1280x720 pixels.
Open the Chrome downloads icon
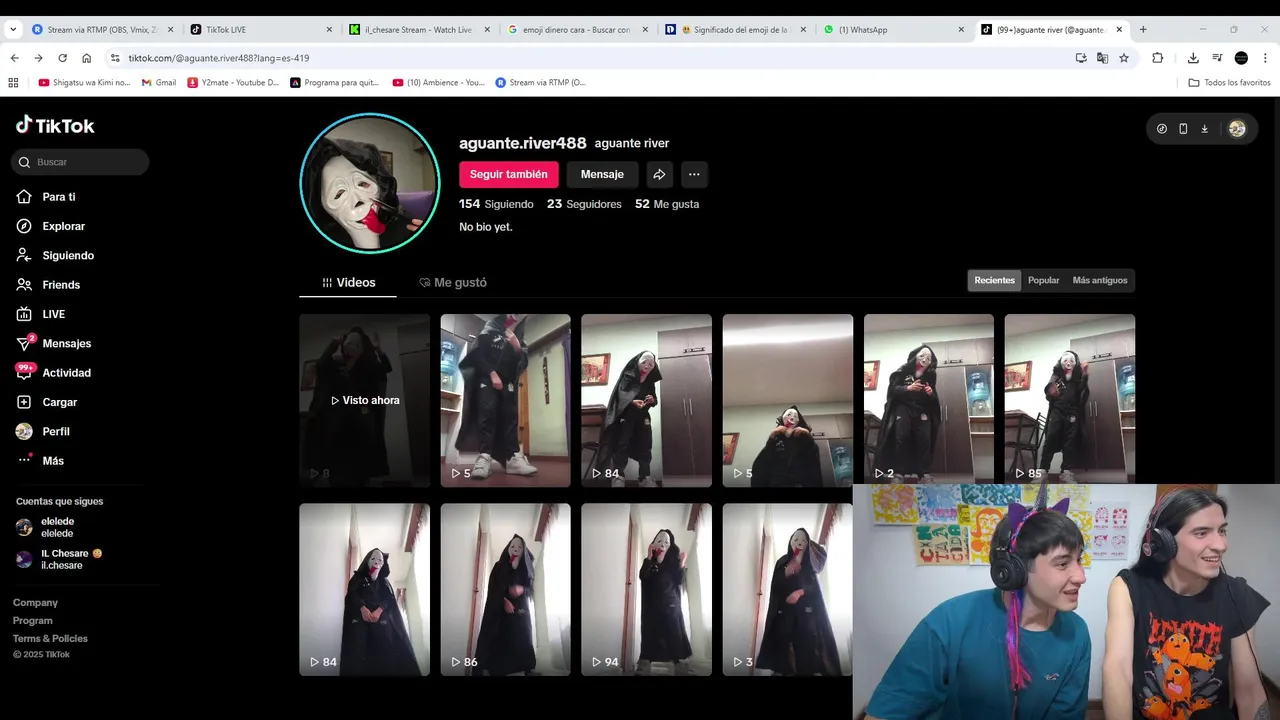[x=1193, y=58]
